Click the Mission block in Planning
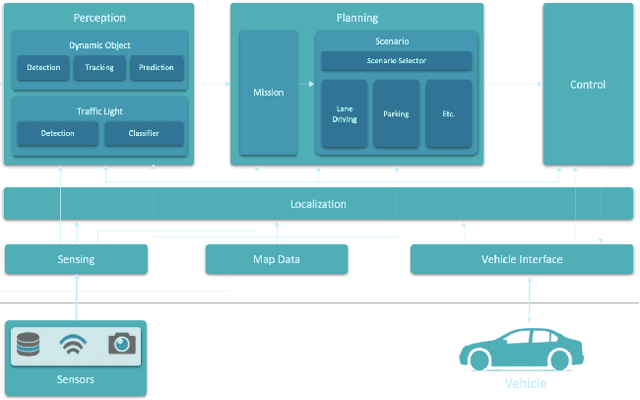Screen dimensions: 640x400 [x=268, y=93]
